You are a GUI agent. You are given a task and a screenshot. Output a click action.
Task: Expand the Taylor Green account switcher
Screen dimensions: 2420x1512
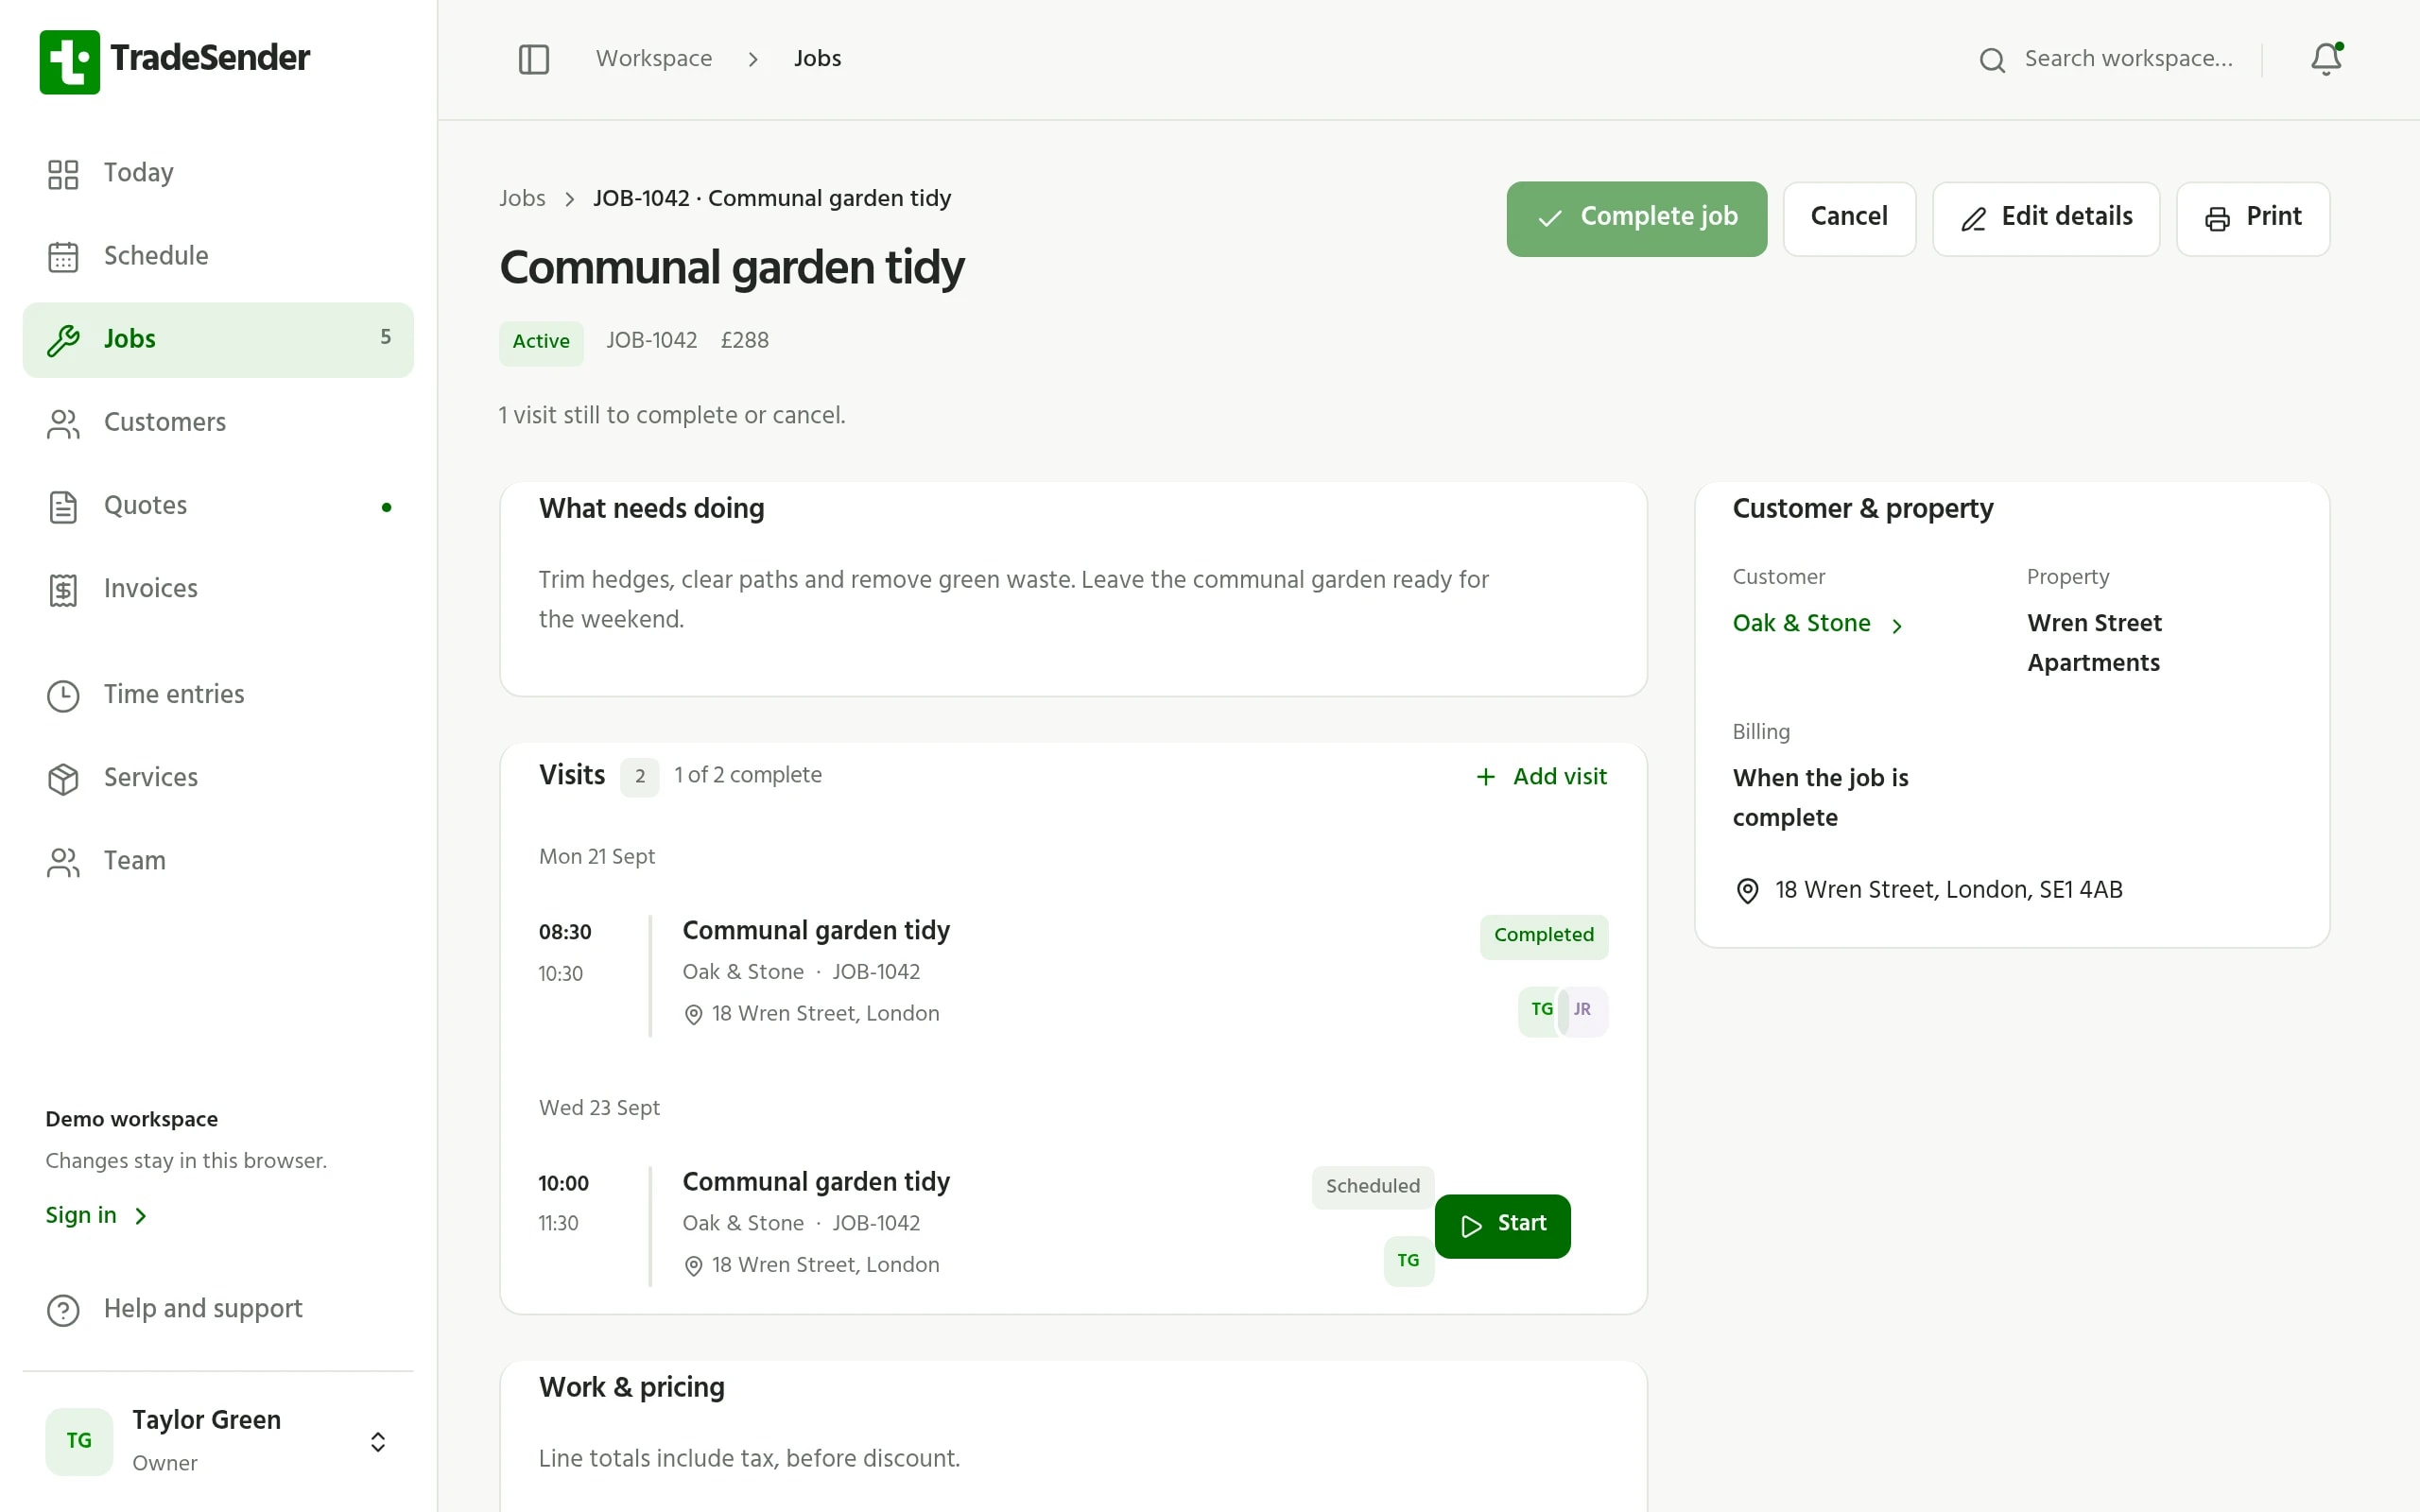pos(378,1441)
